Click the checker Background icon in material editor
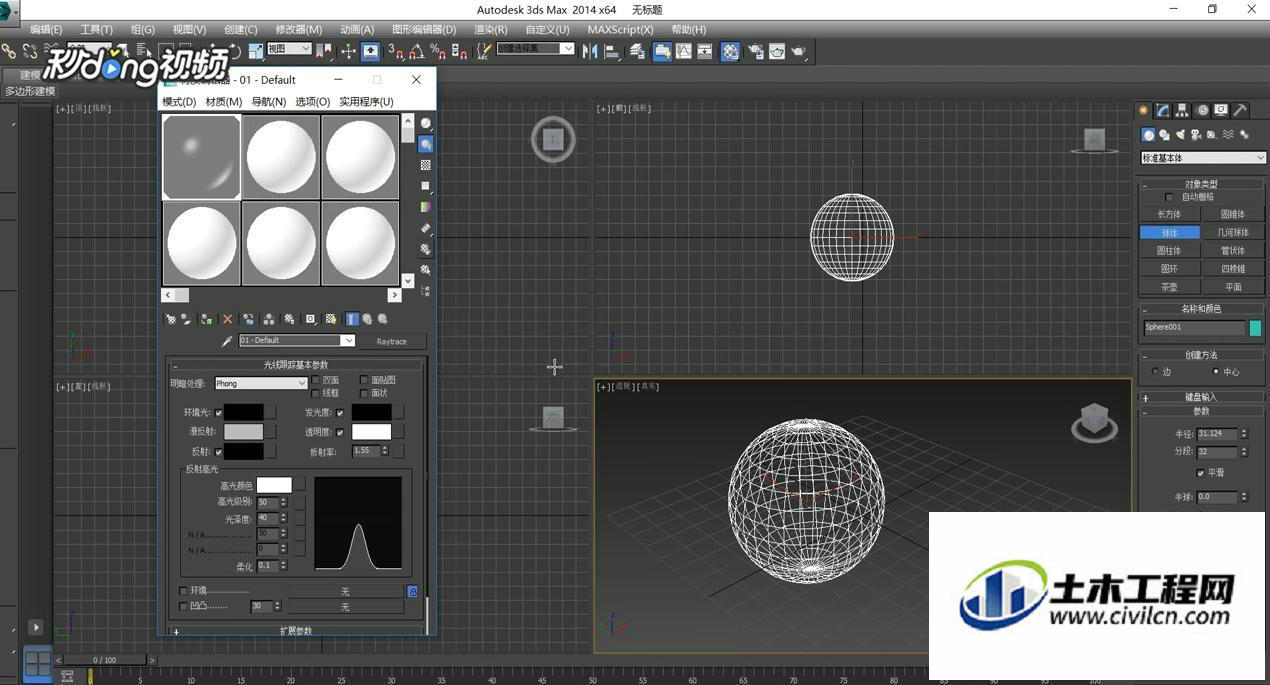1270x685 pixels. pos(426,166)
